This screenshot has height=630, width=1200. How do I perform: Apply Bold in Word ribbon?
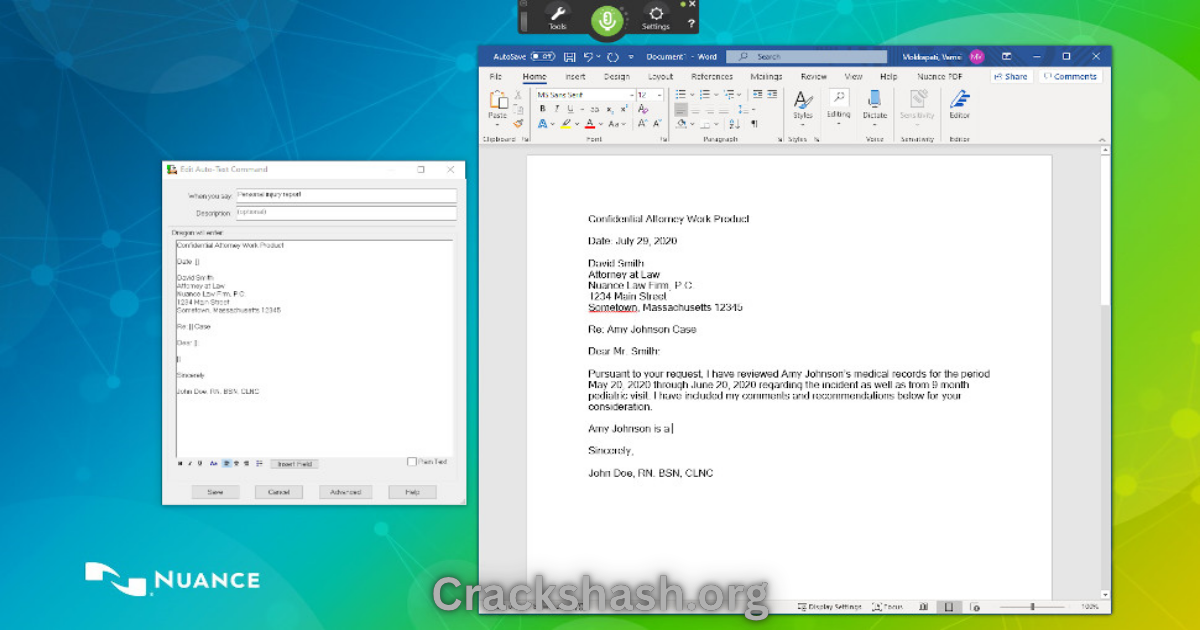(543, 109)
